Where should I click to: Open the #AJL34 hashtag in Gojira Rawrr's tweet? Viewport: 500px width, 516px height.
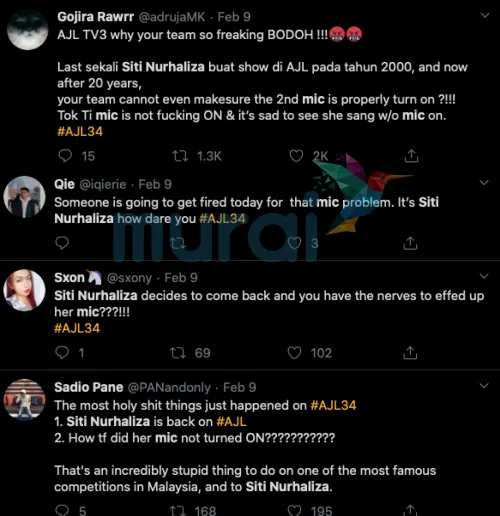(x=80, y=131)
